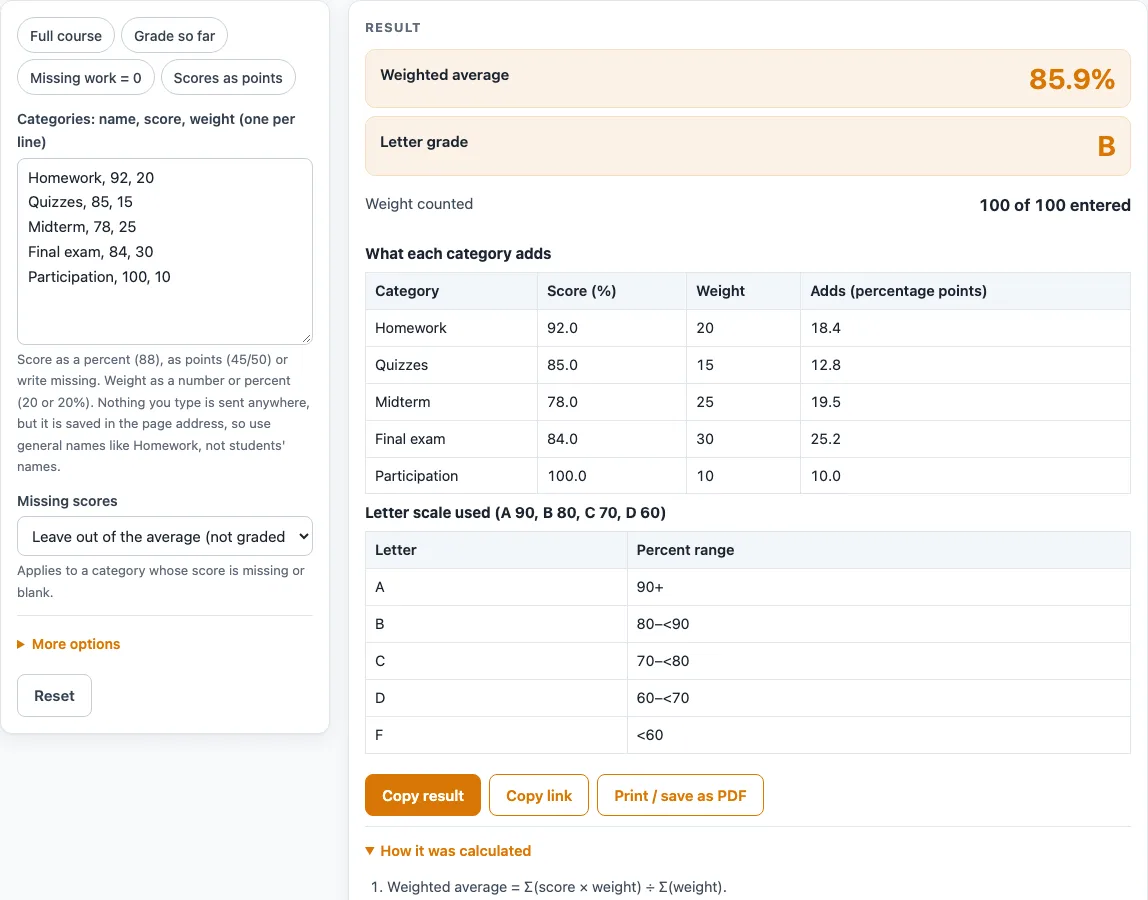This screenshot has width=1148, height=900.
Task: Click the <60 range for letter F
Action: click(x=650, y=734)
